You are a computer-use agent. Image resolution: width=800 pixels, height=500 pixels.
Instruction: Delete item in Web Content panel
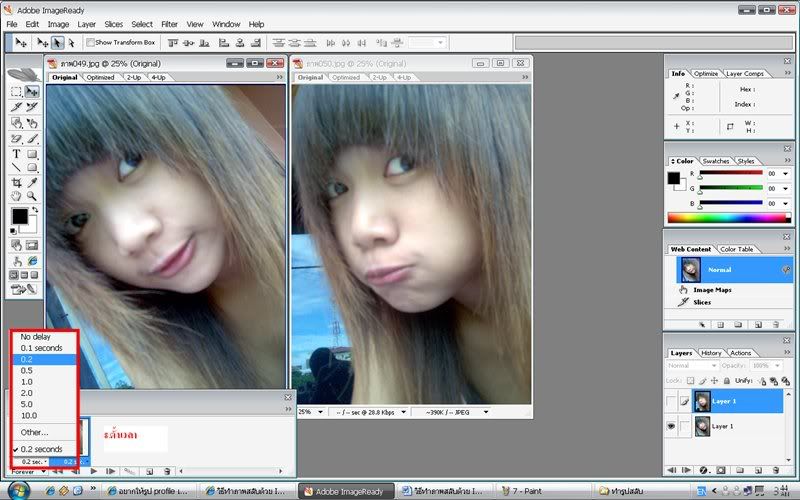[x=776, y=324]
